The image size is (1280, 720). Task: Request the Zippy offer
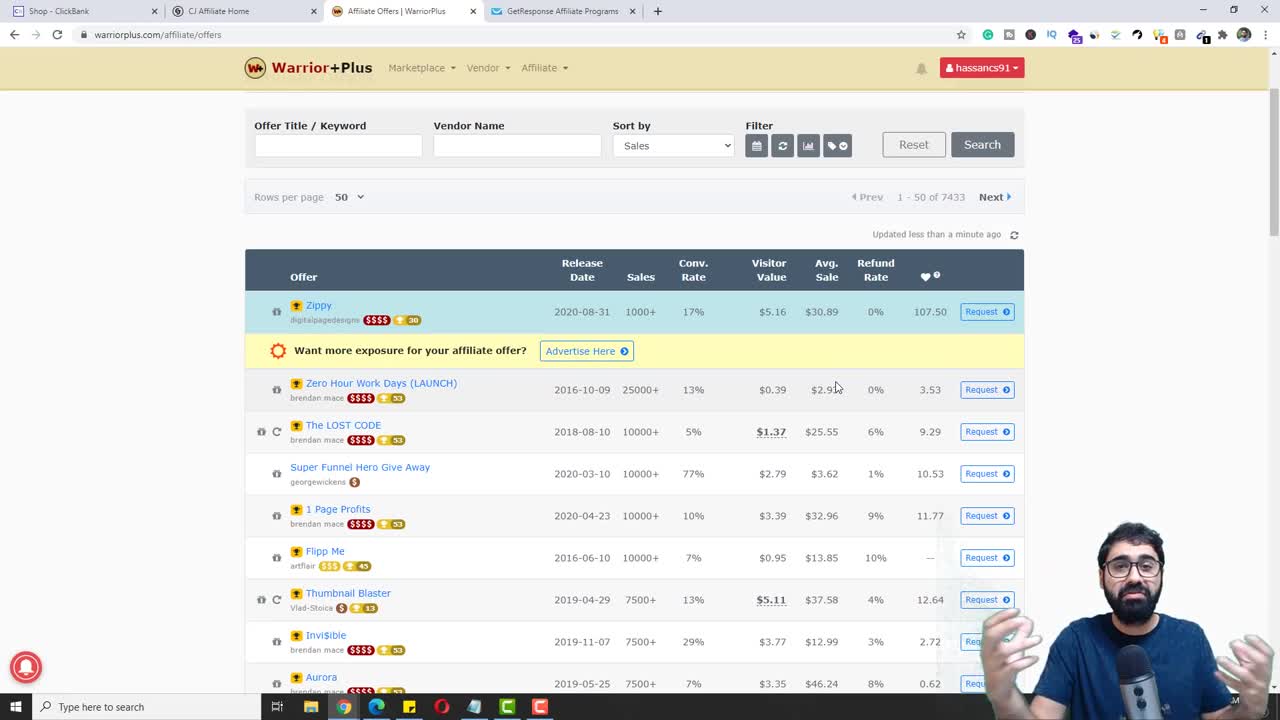click(987, 312)
